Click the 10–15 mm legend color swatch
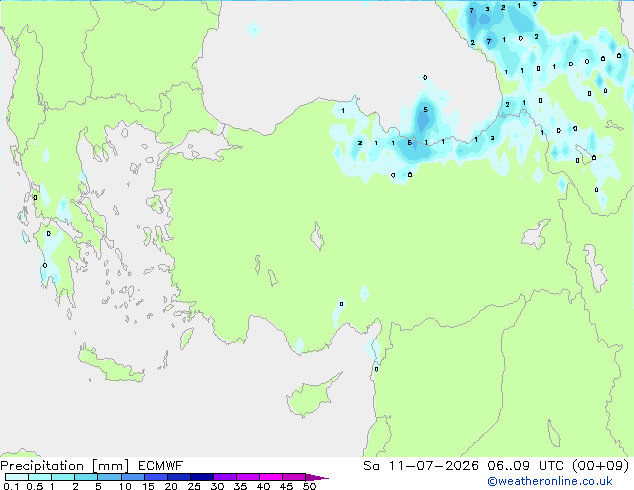 coord(132,477)
